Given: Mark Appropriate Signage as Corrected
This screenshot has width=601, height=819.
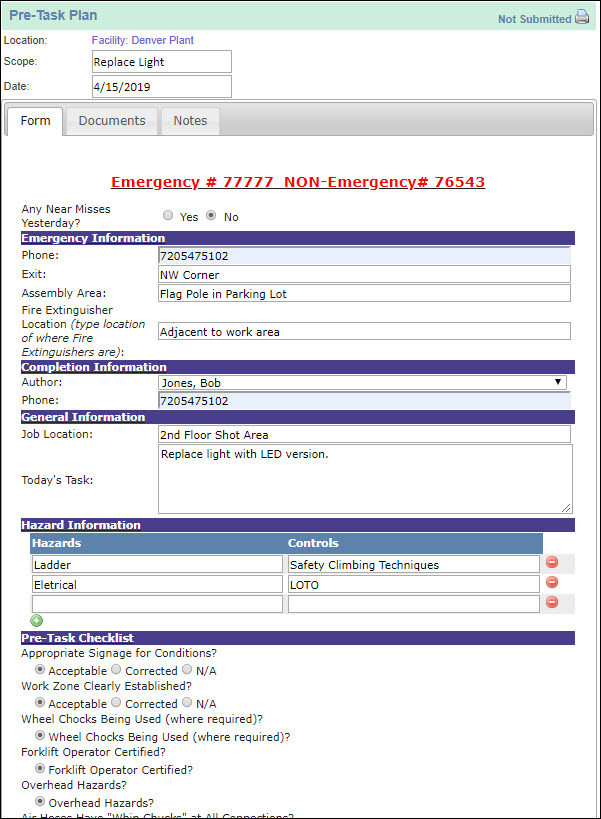Looking at the screenshot, I should pyautogui.click(x=116, y=670).
